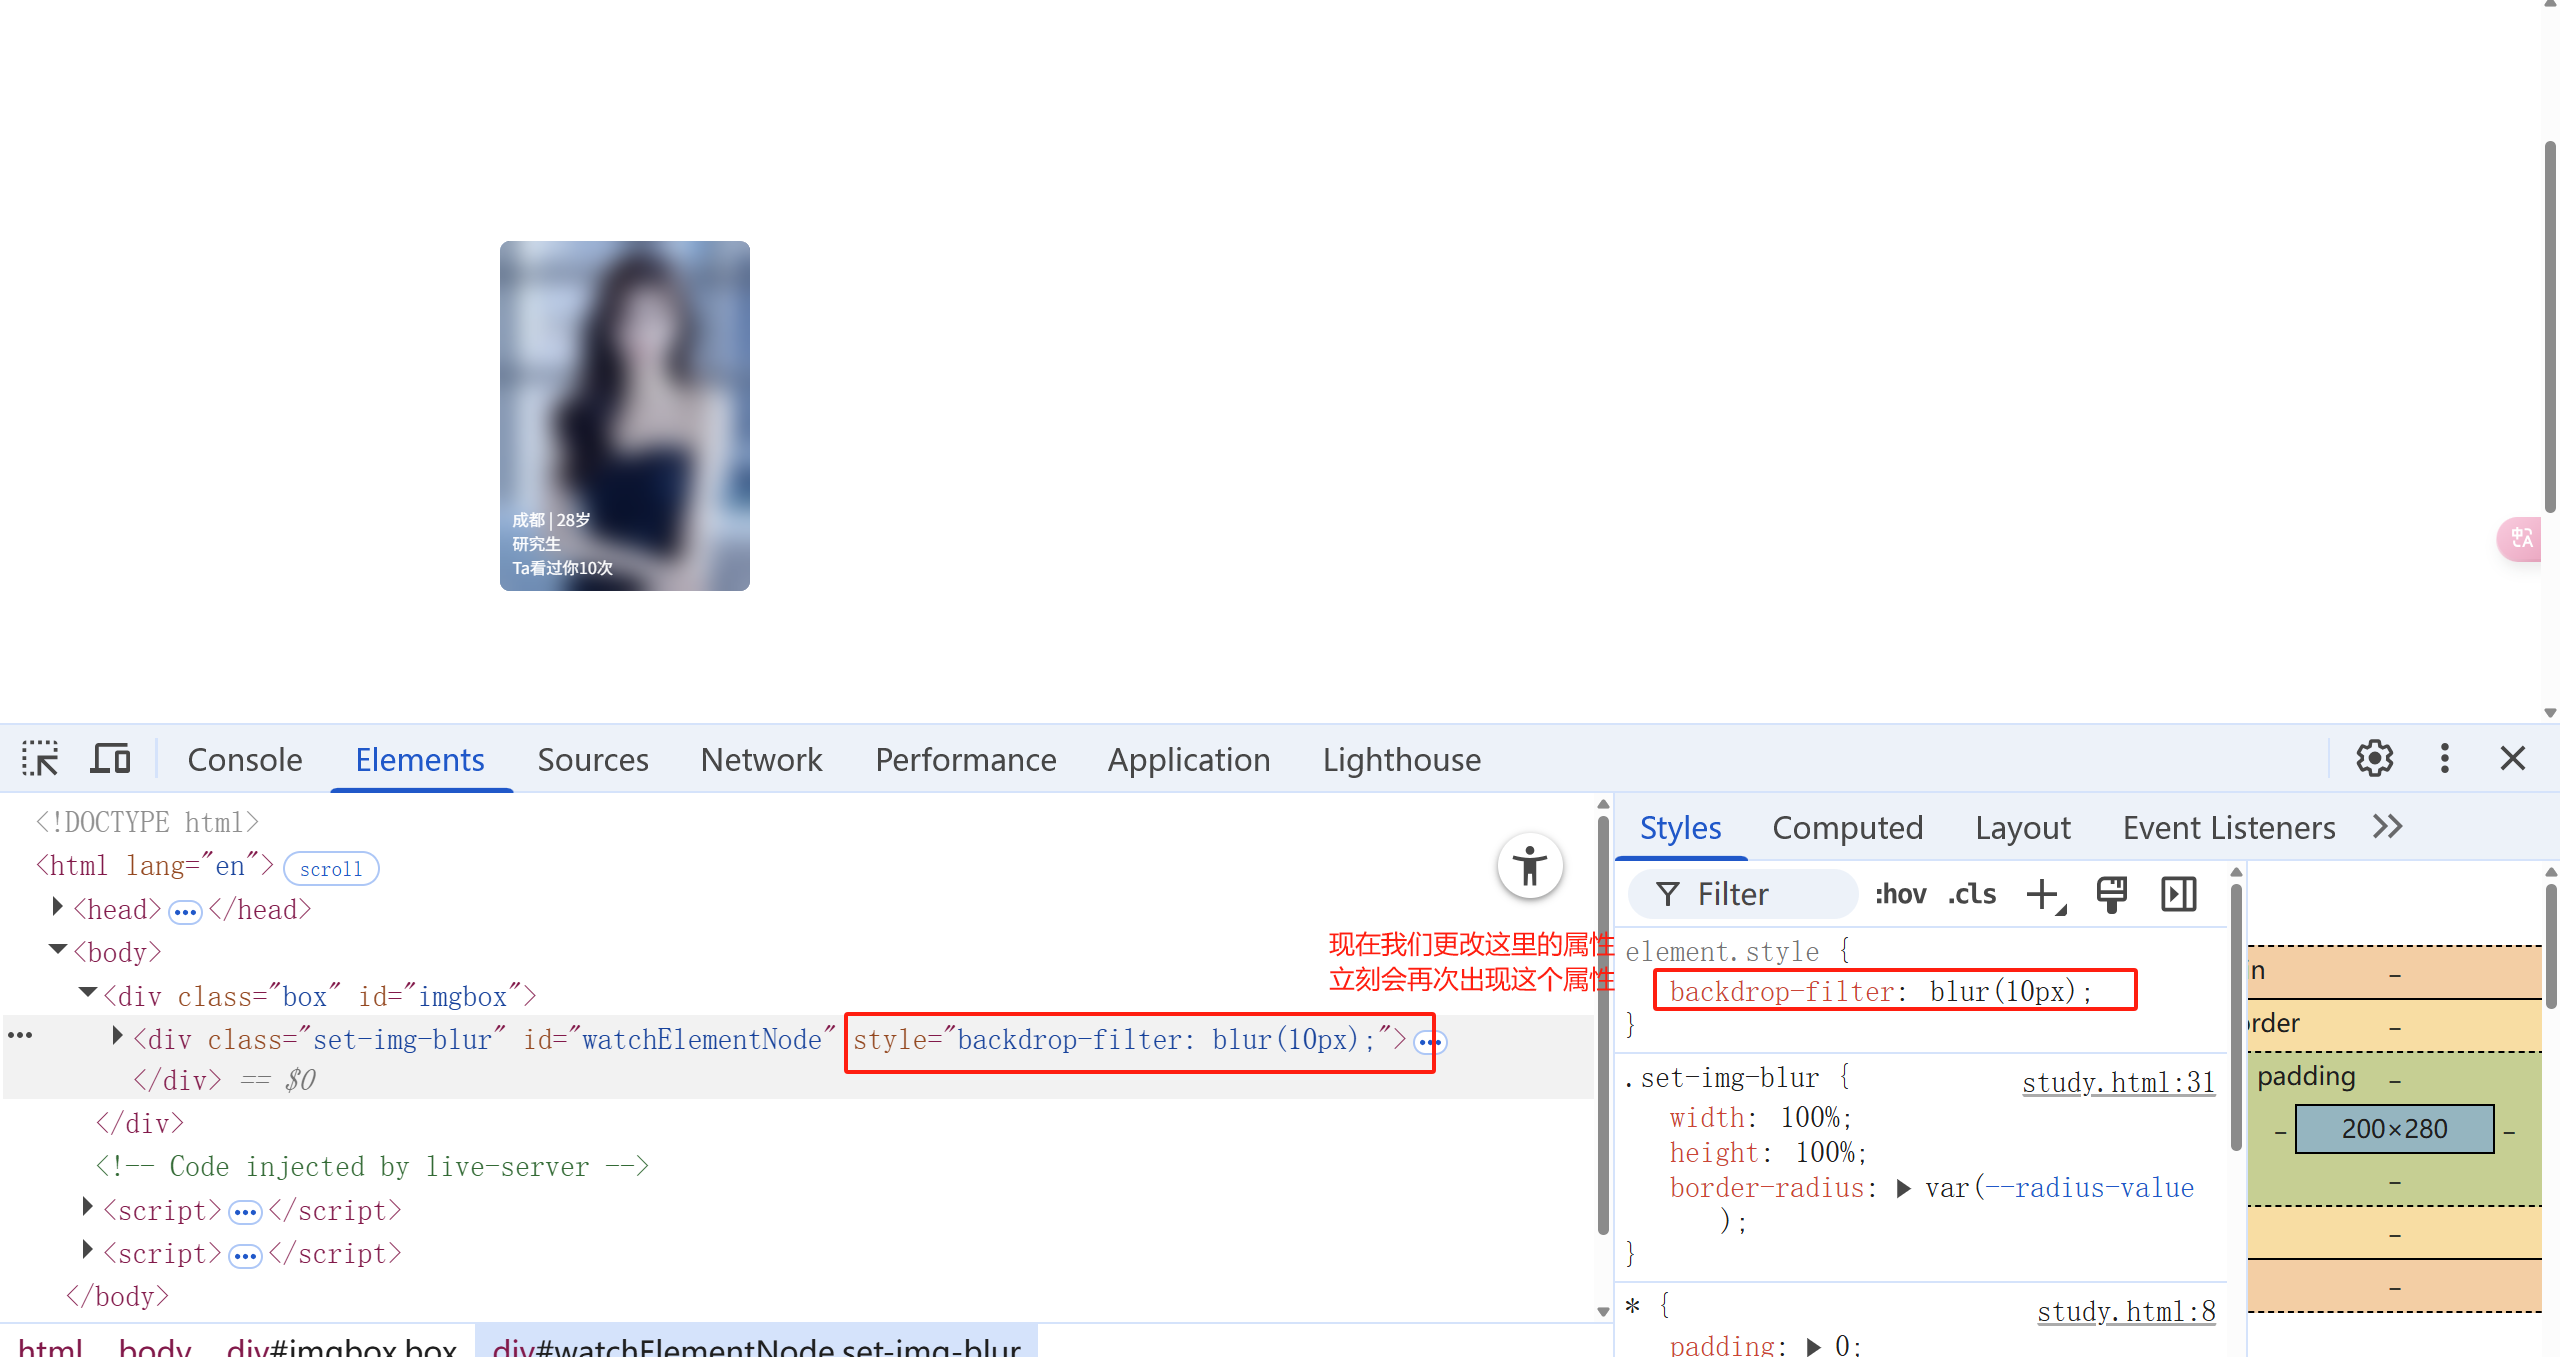This screenshot has width=2560, height=1357.
Task: Open the Computed styles tab
Action: click(1847, 828)
